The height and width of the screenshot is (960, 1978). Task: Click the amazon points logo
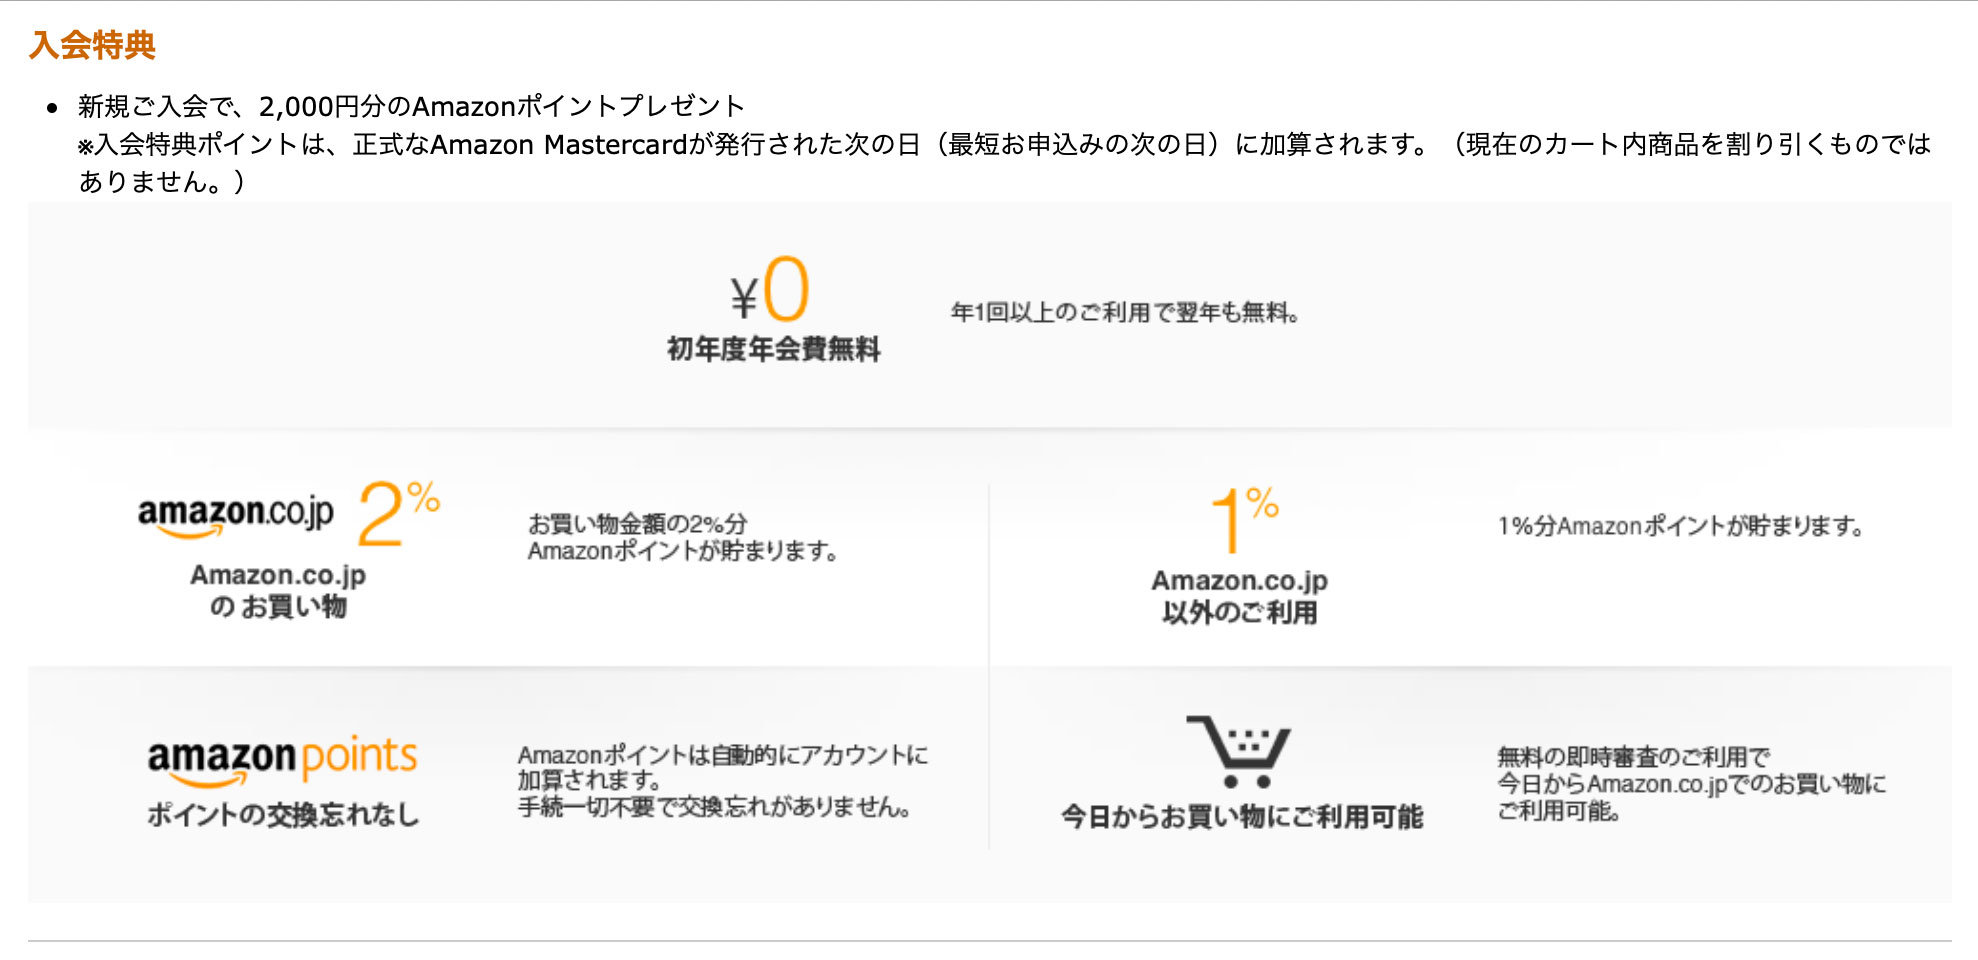coord(282,762)
